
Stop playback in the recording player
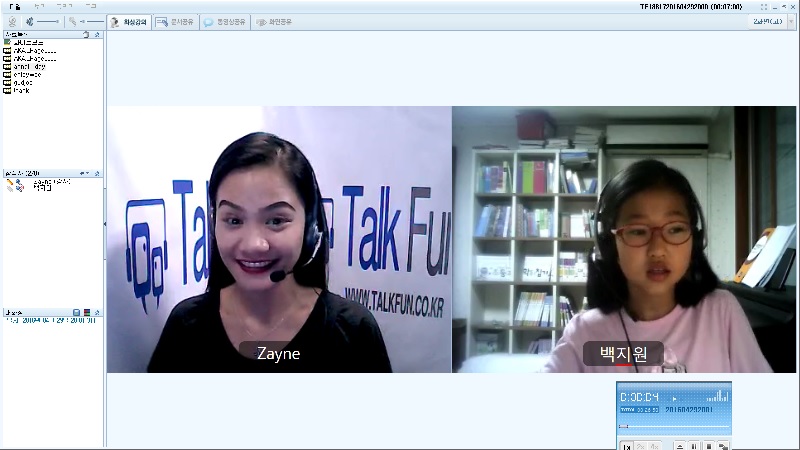(x=708, y=445)
